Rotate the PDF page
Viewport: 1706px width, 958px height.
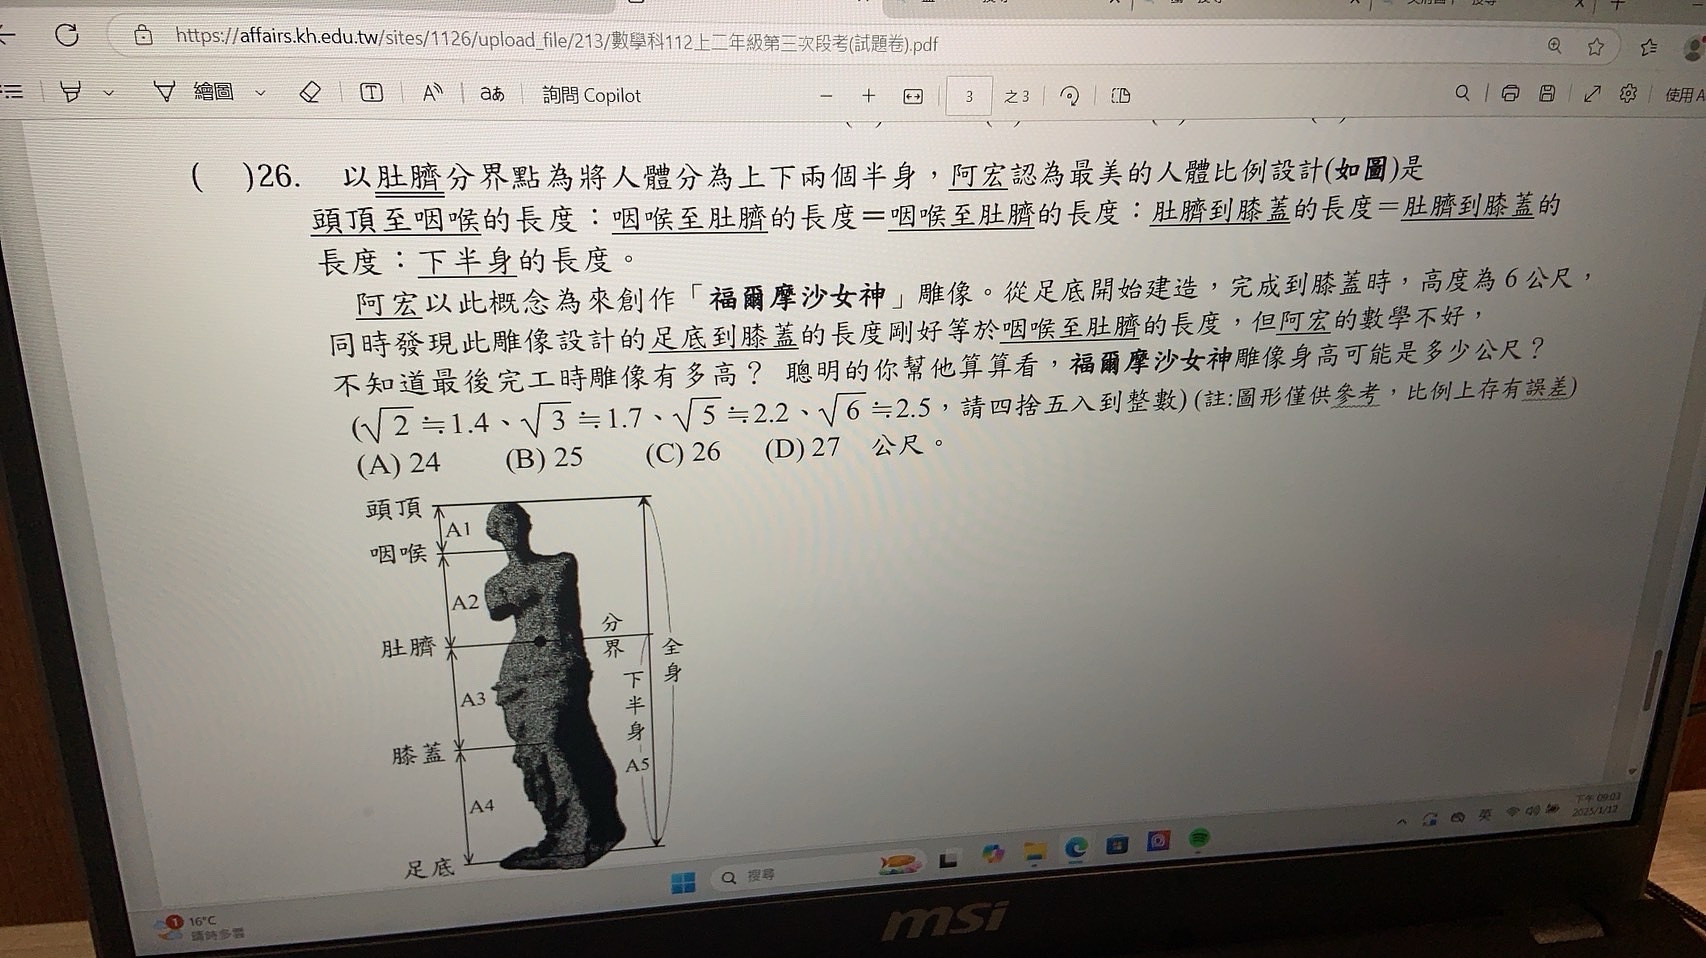(1069, 96)
